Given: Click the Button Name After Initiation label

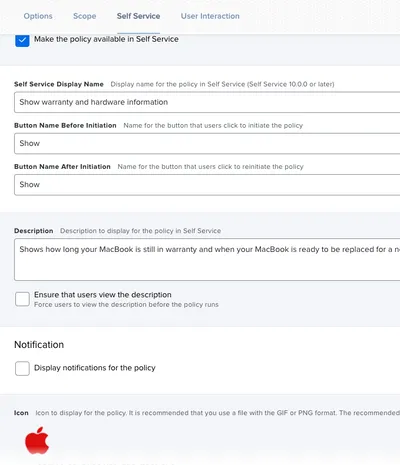Looking at the screenshot, I should click(62, 166).
